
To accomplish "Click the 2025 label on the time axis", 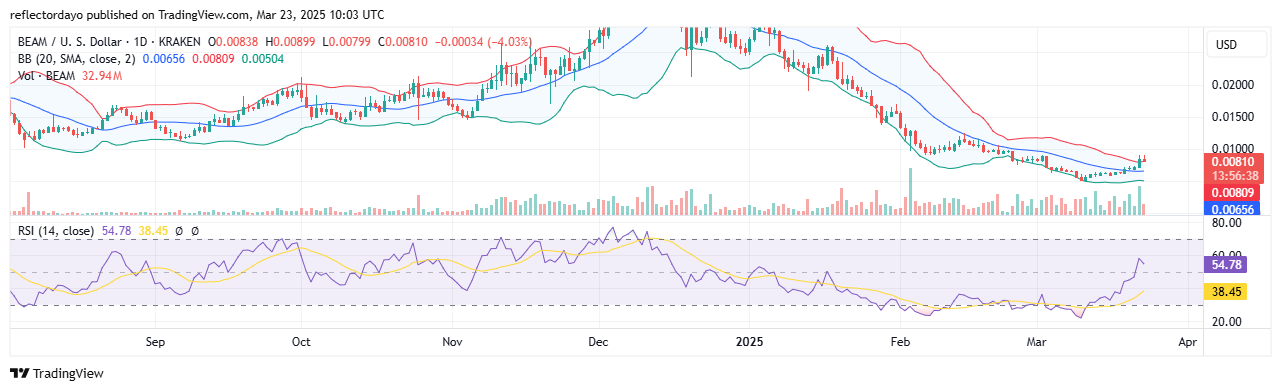I will (749, 342).
